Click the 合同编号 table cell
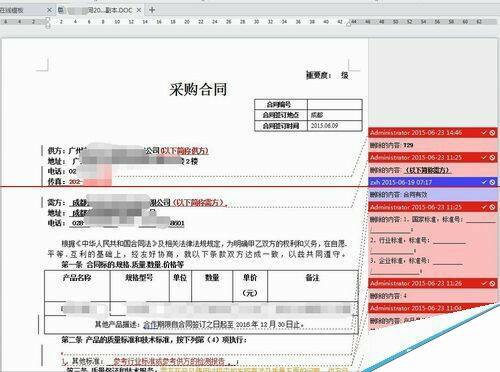The height and width of the screenshot is (372, 500). click(x=281, y=104)
